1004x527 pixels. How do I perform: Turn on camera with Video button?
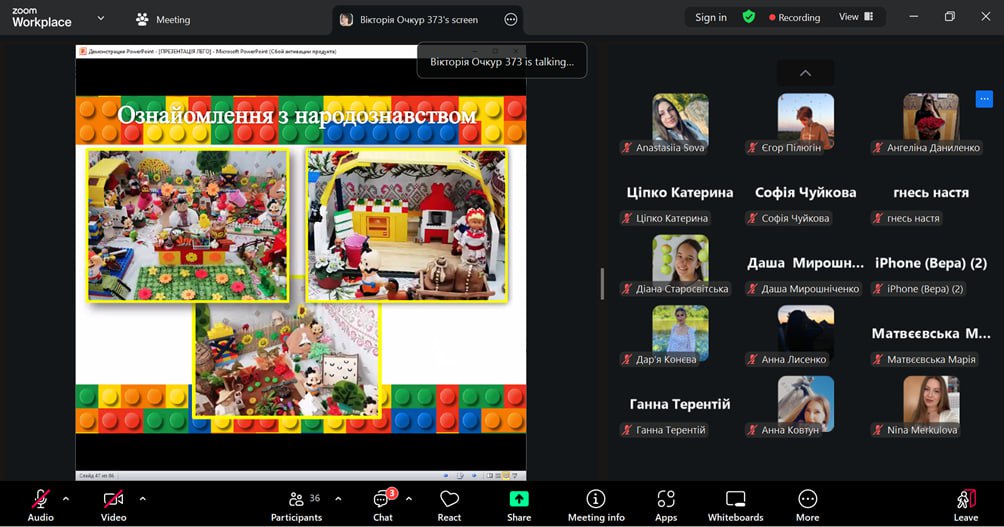coord(113,504)
